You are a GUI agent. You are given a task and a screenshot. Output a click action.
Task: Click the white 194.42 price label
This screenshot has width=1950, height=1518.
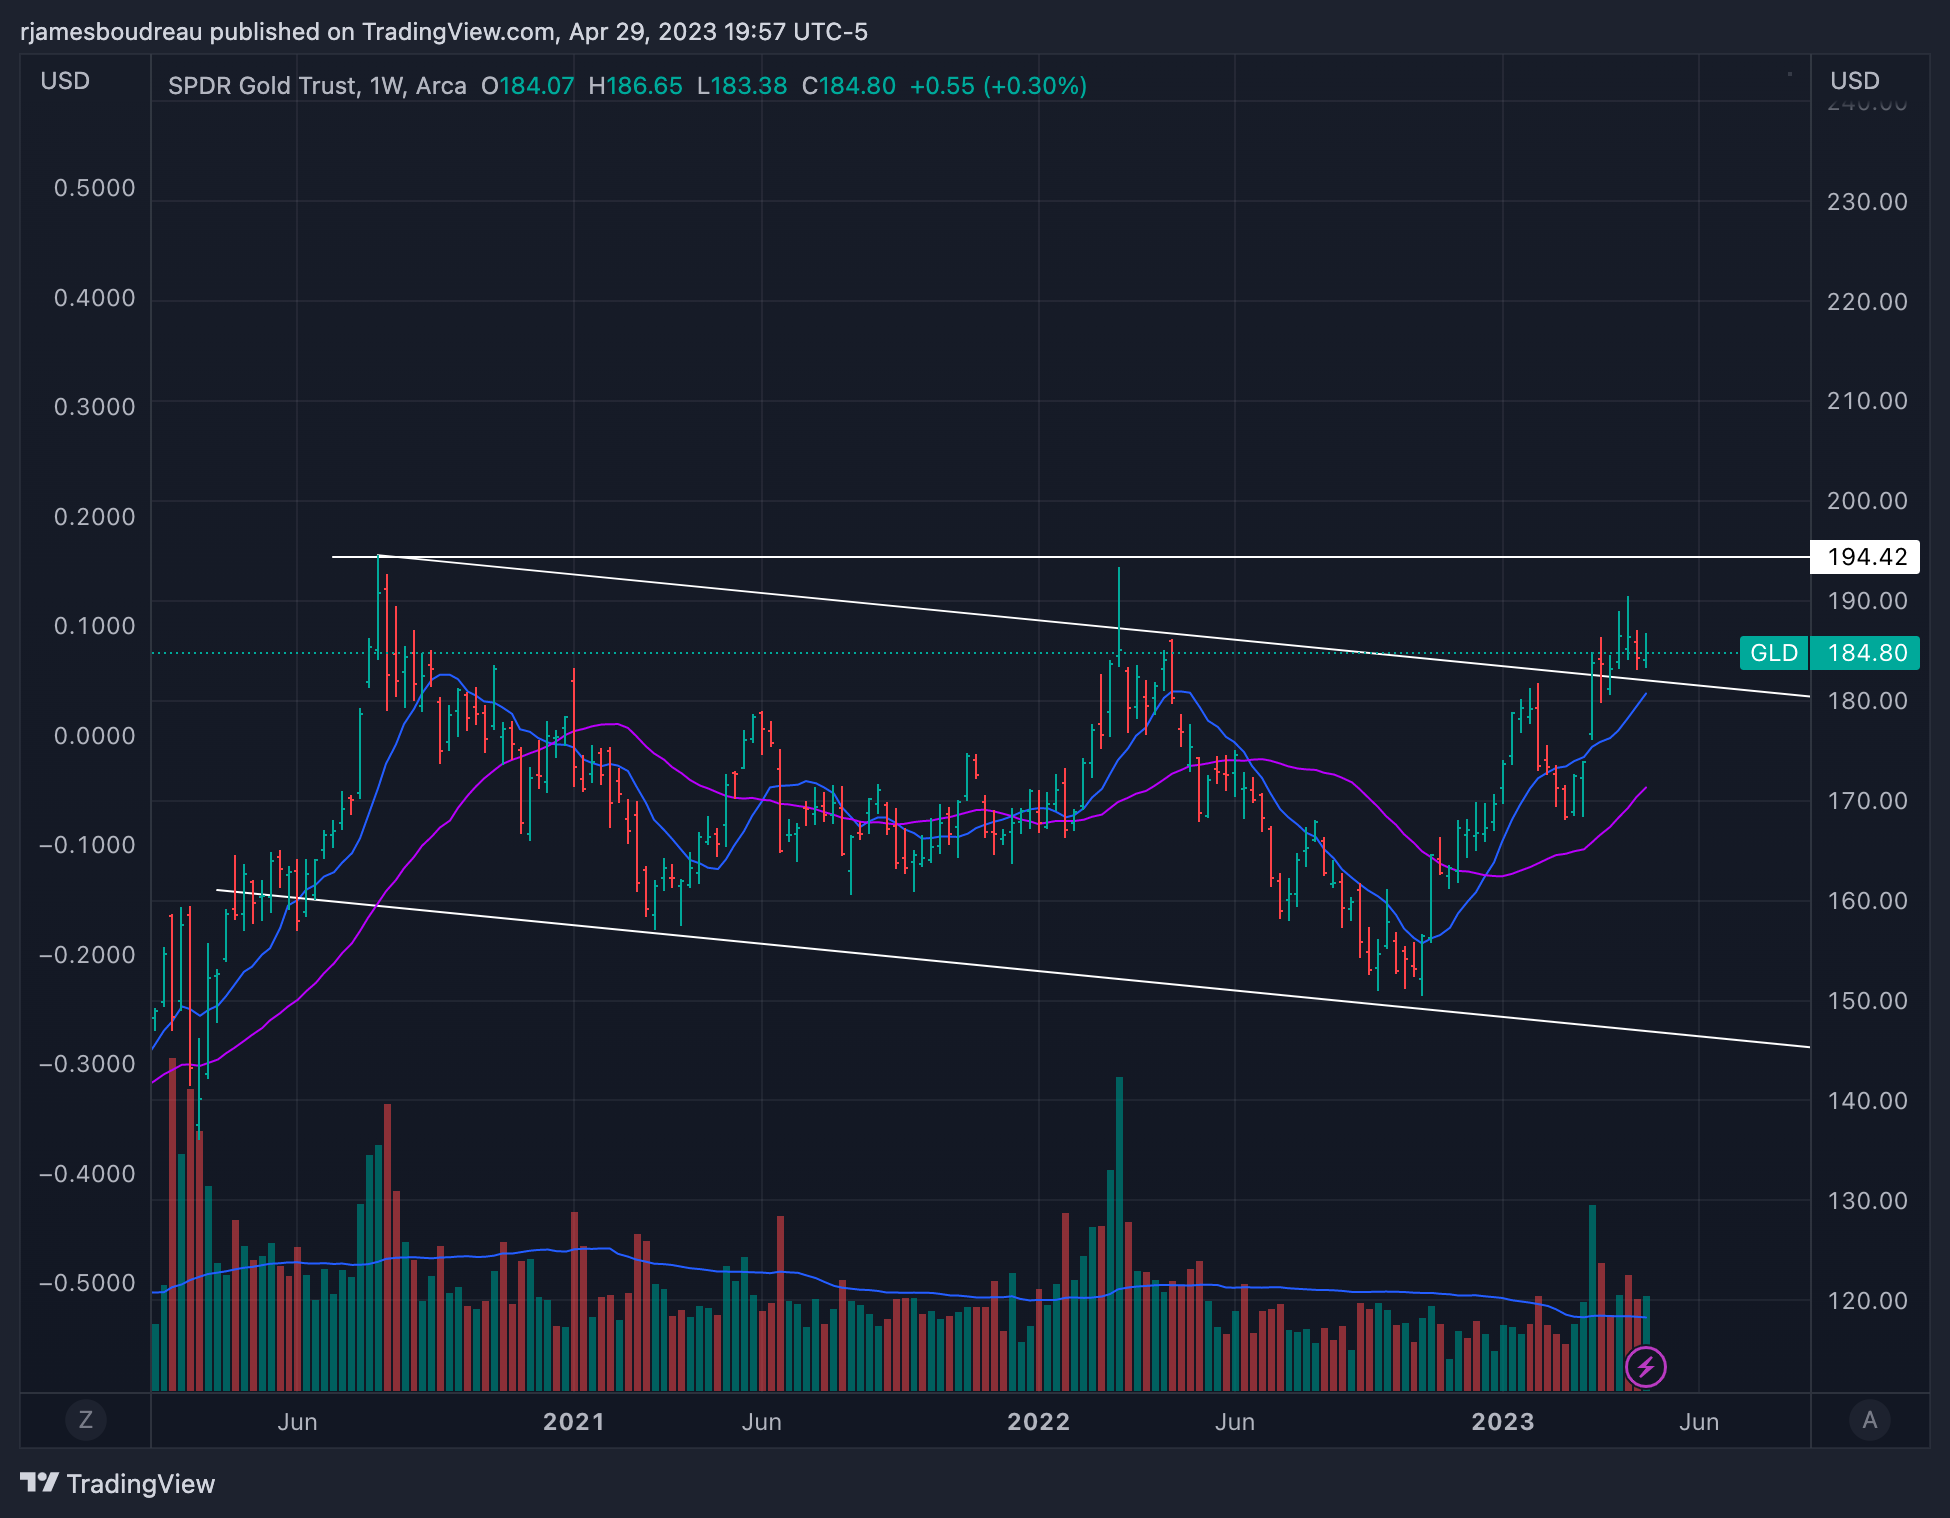tap(1865, 557)
